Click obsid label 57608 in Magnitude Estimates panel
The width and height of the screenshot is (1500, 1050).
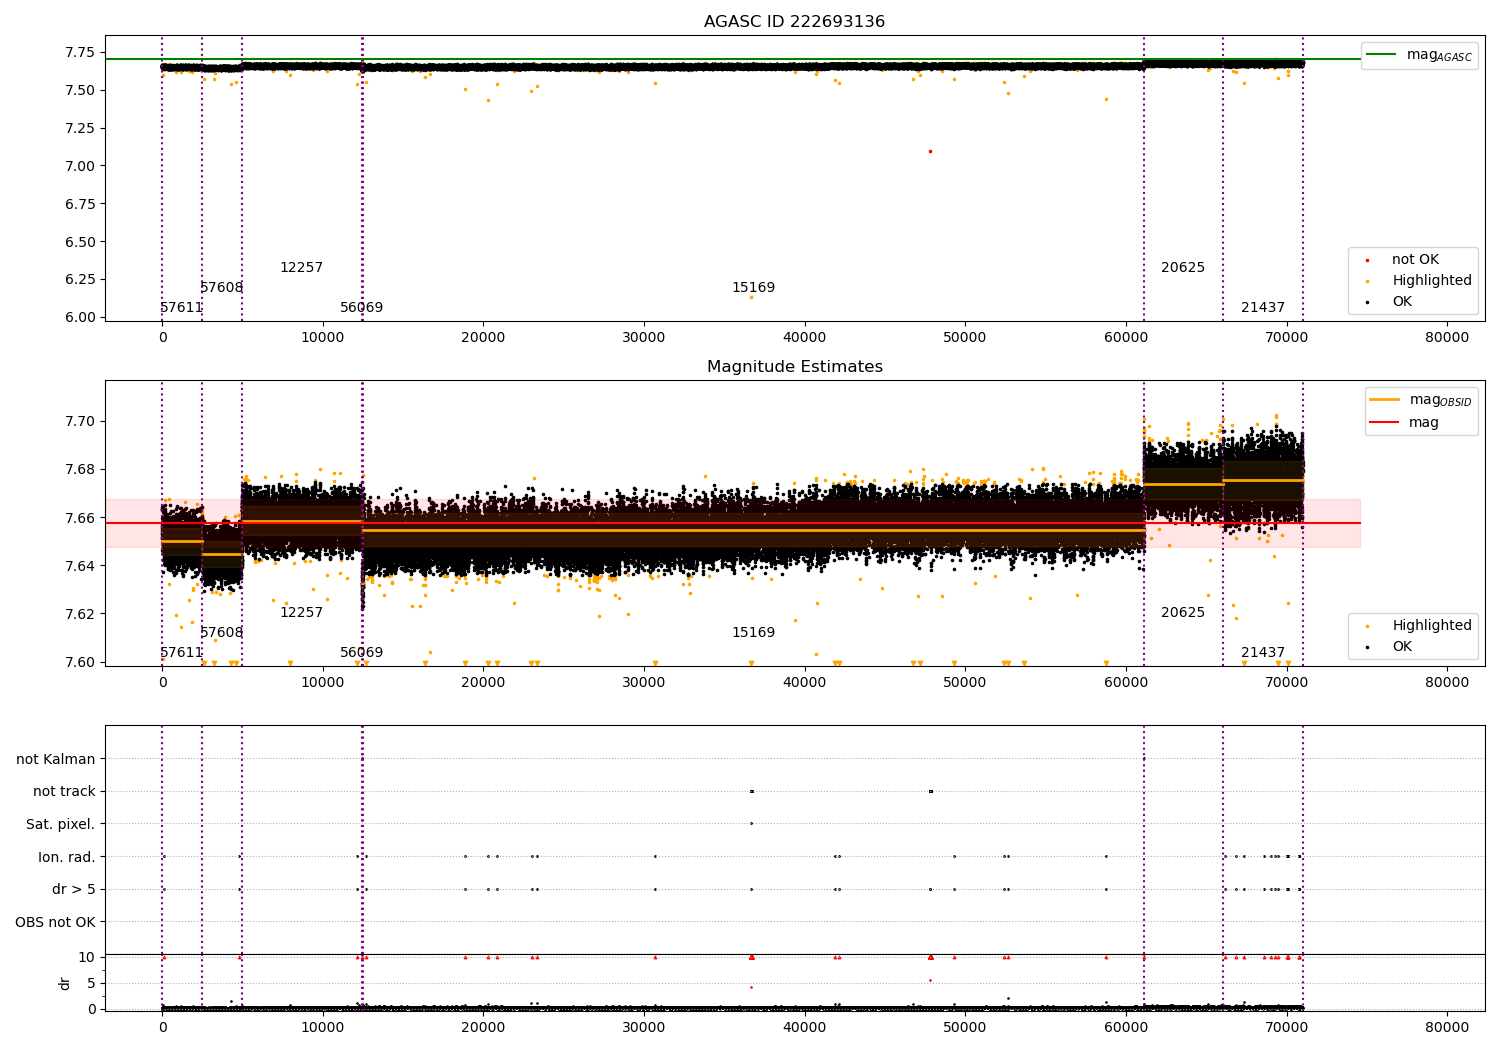221,633
